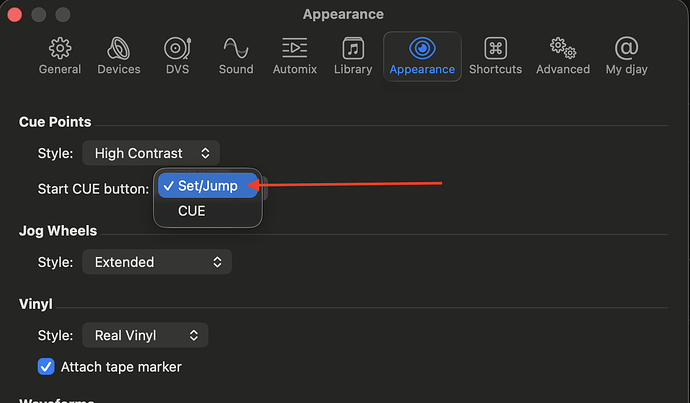The width and height of the screenshot is (690, 403).
Task: Choose the CUE menu option
Action: [192, 211]
